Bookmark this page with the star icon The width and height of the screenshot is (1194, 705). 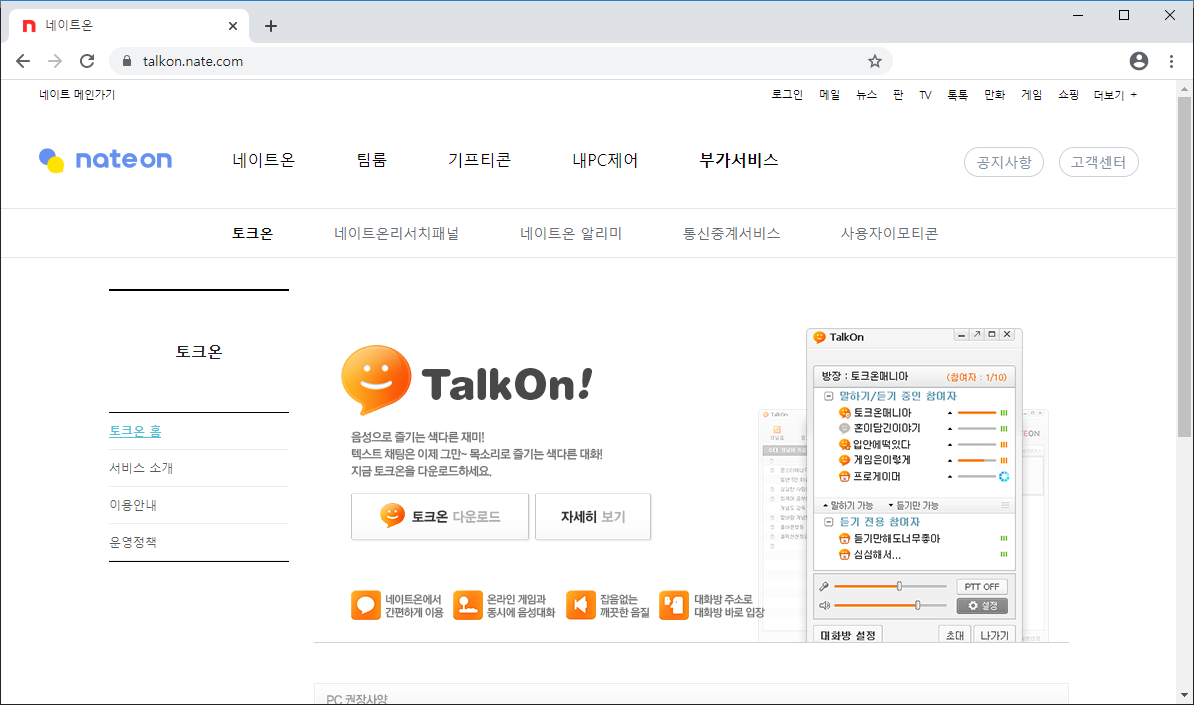(874, 61)
